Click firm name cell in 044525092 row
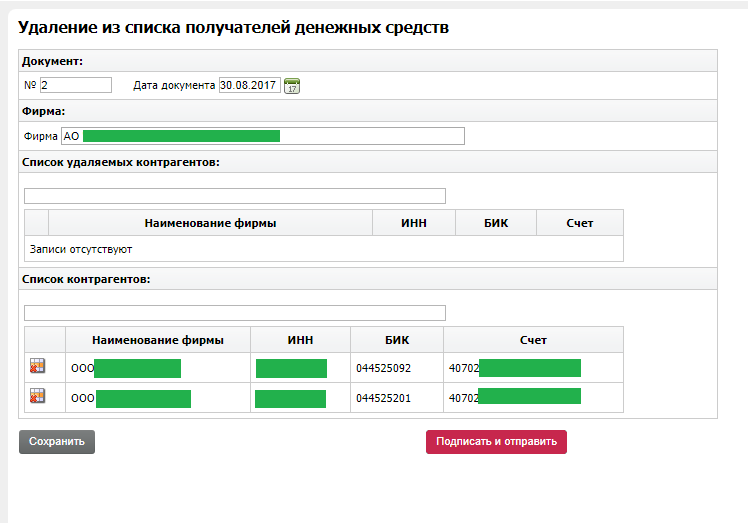 158,368
